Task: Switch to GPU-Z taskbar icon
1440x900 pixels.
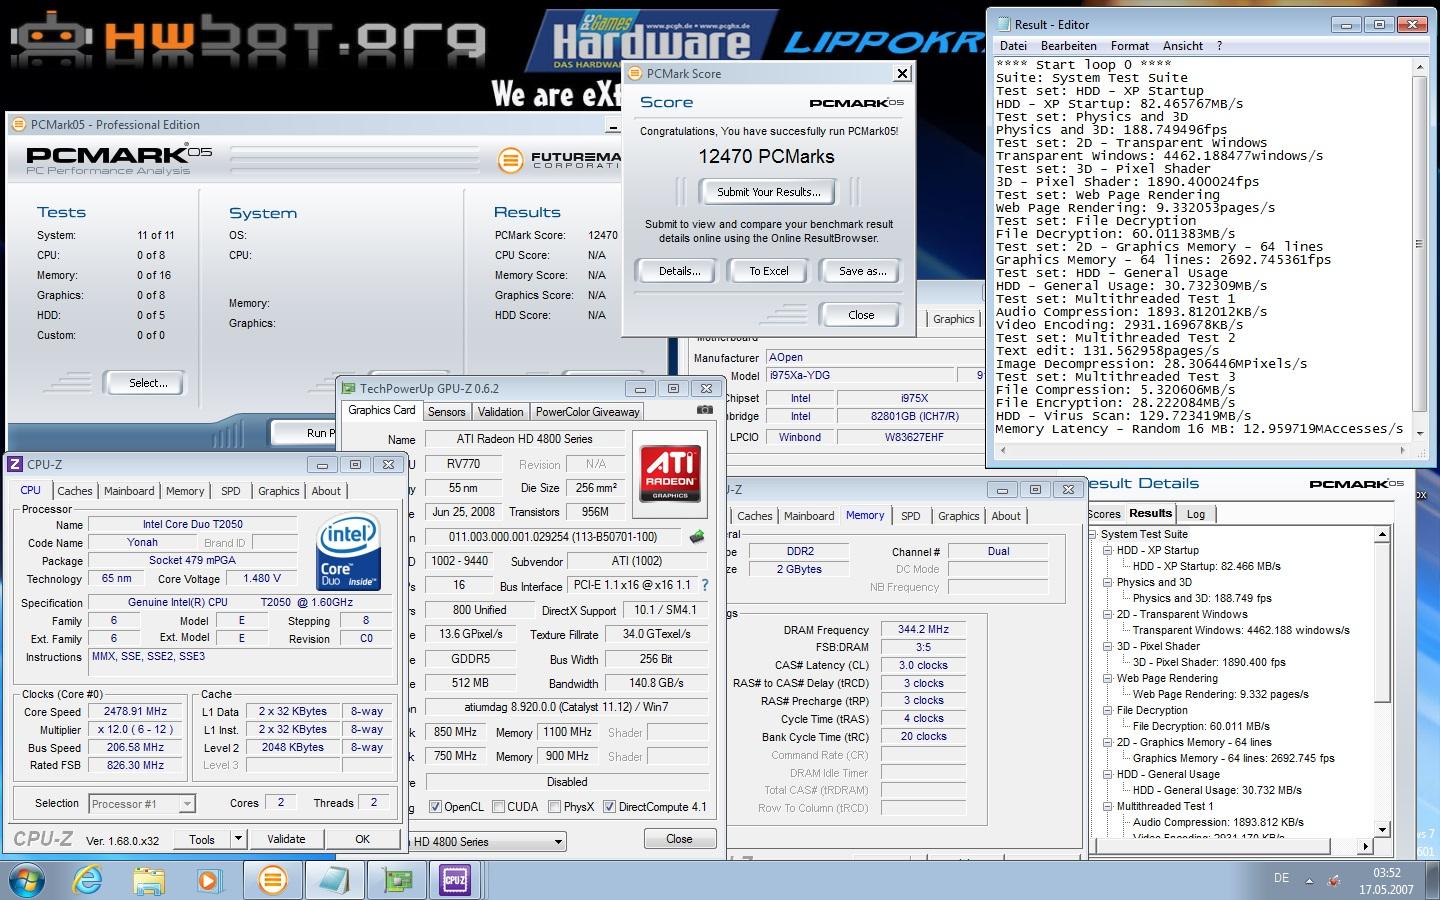Action: click(x=395, y=880)
